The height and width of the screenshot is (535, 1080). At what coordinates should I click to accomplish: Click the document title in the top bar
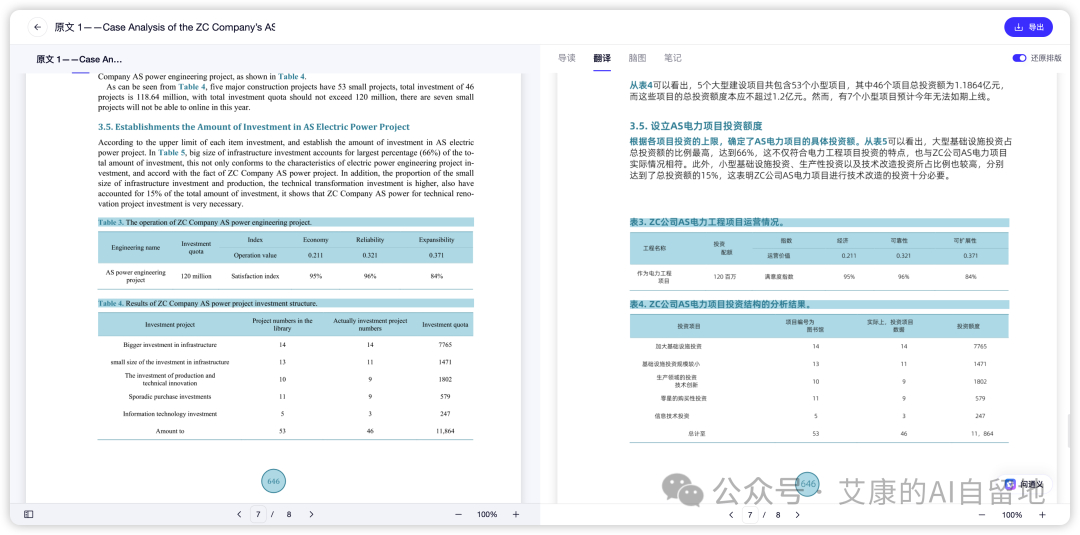(x=165, y=28)
